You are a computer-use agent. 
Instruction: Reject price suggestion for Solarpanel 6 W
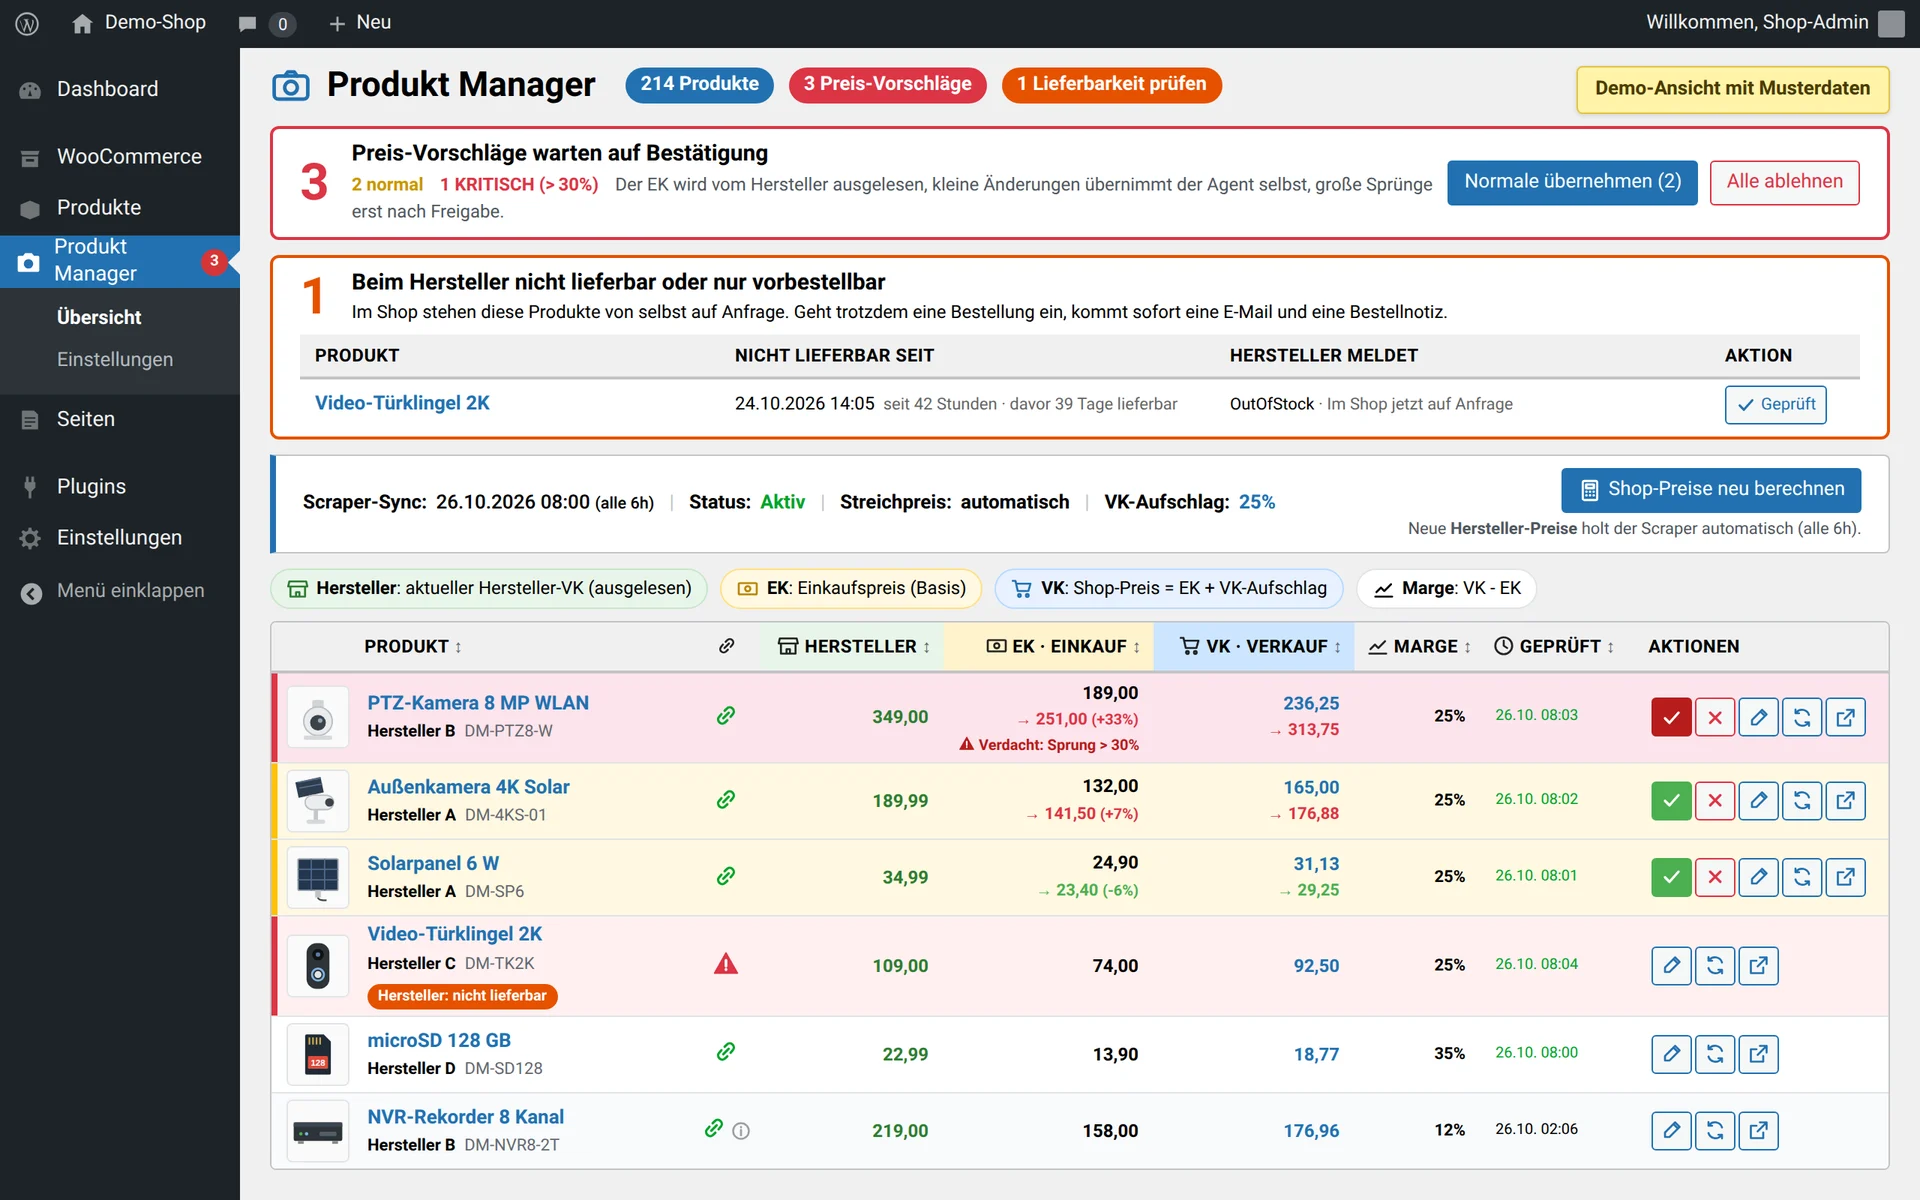click(x=1715, y=877)
